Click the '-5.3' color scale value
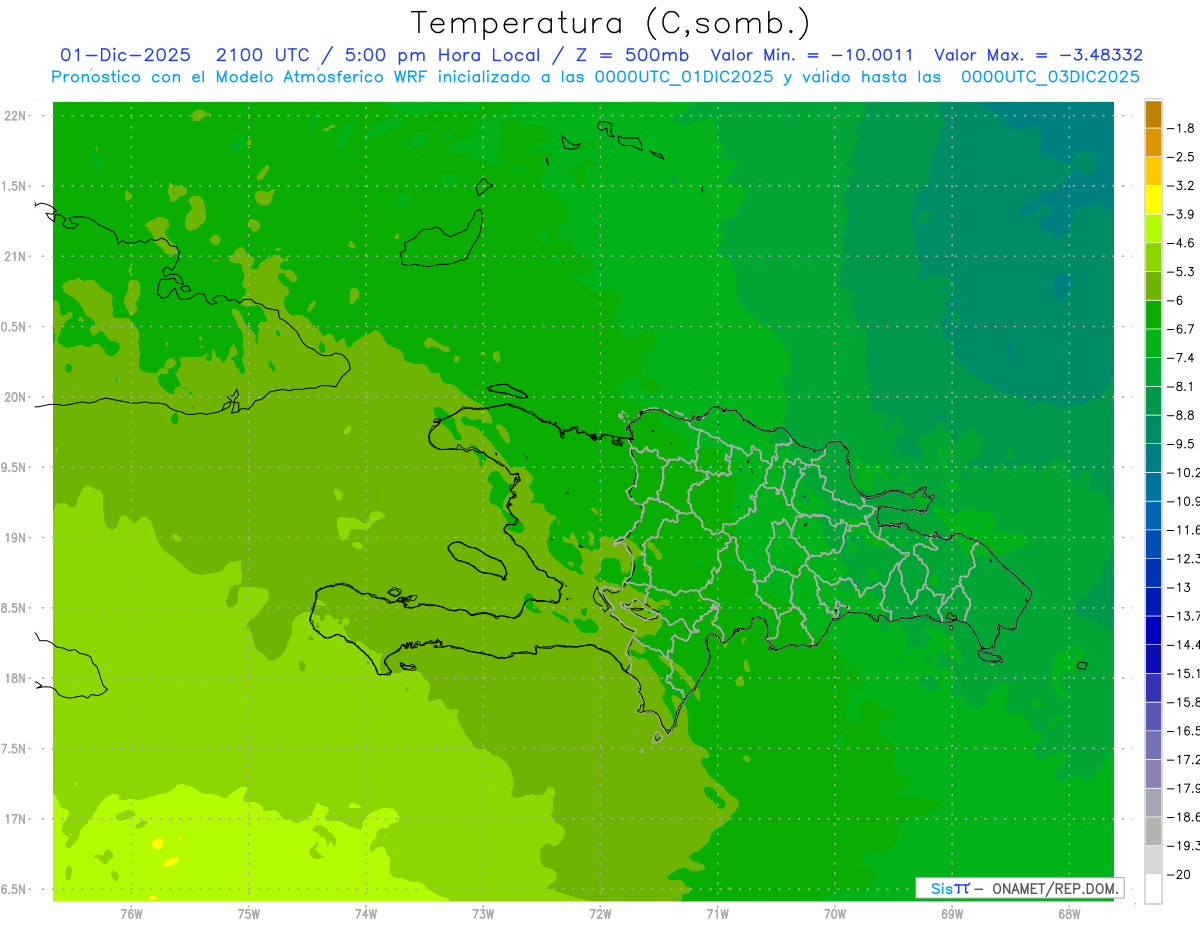 tap(1182, 271)
